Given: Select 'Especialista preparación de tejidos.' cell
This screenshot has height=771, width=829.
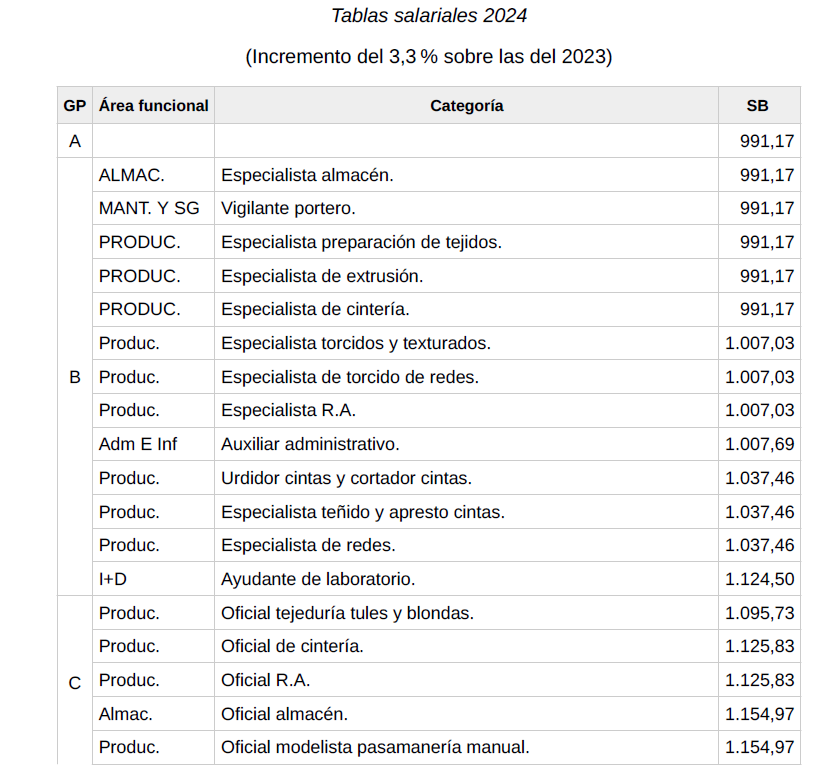Looking at the screenshot, I should point(361,243).
